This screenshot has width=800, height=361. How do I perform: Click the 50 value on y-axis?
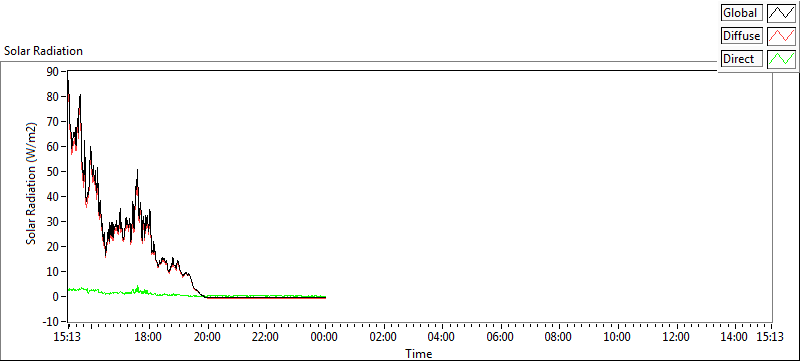pyautogui.click(x=54, y=171)
